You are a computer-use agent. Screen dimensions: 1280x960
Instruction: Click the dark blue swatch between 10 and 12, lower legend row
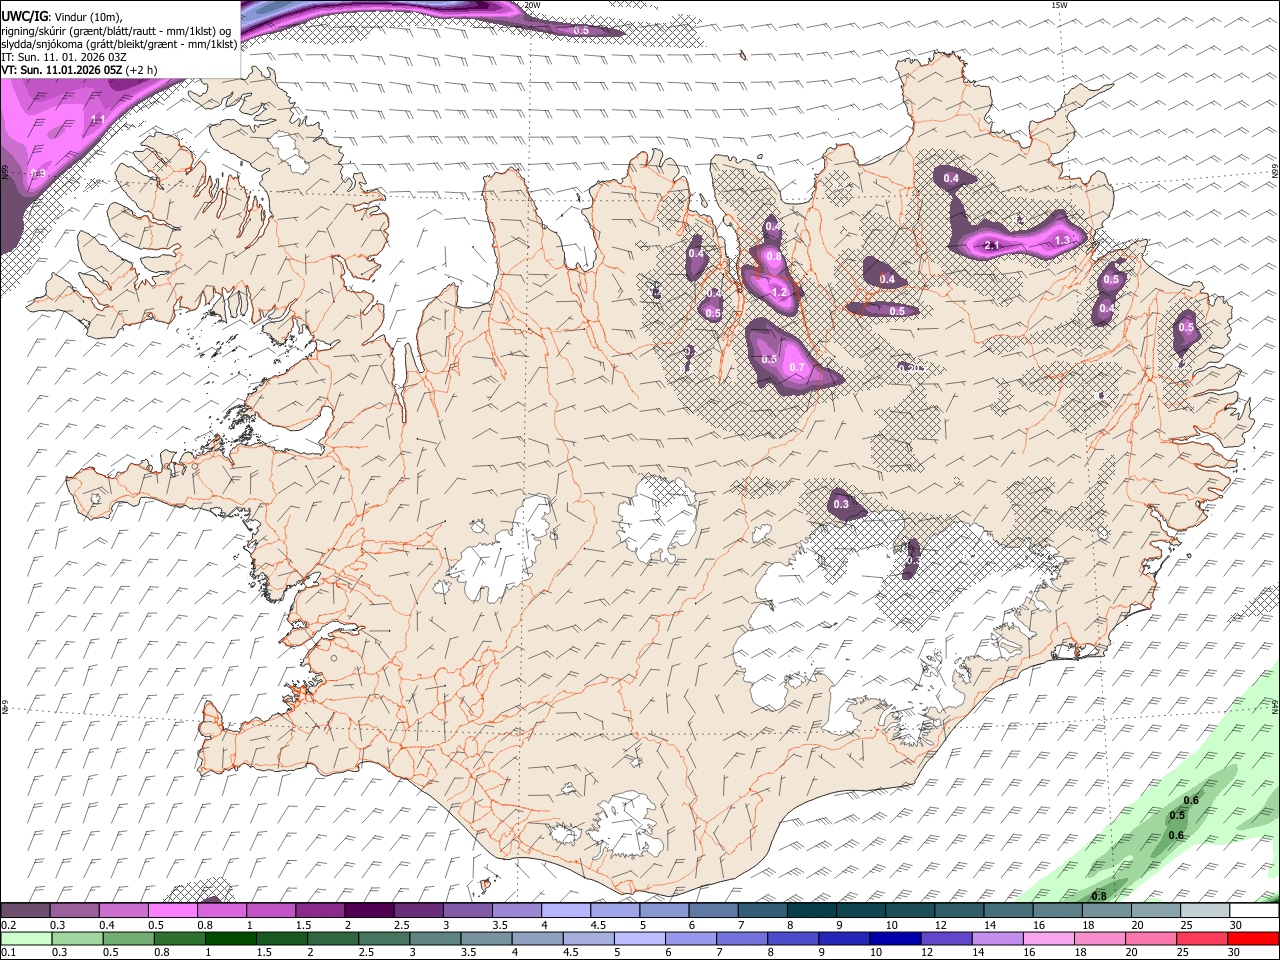tap(894, 938)
